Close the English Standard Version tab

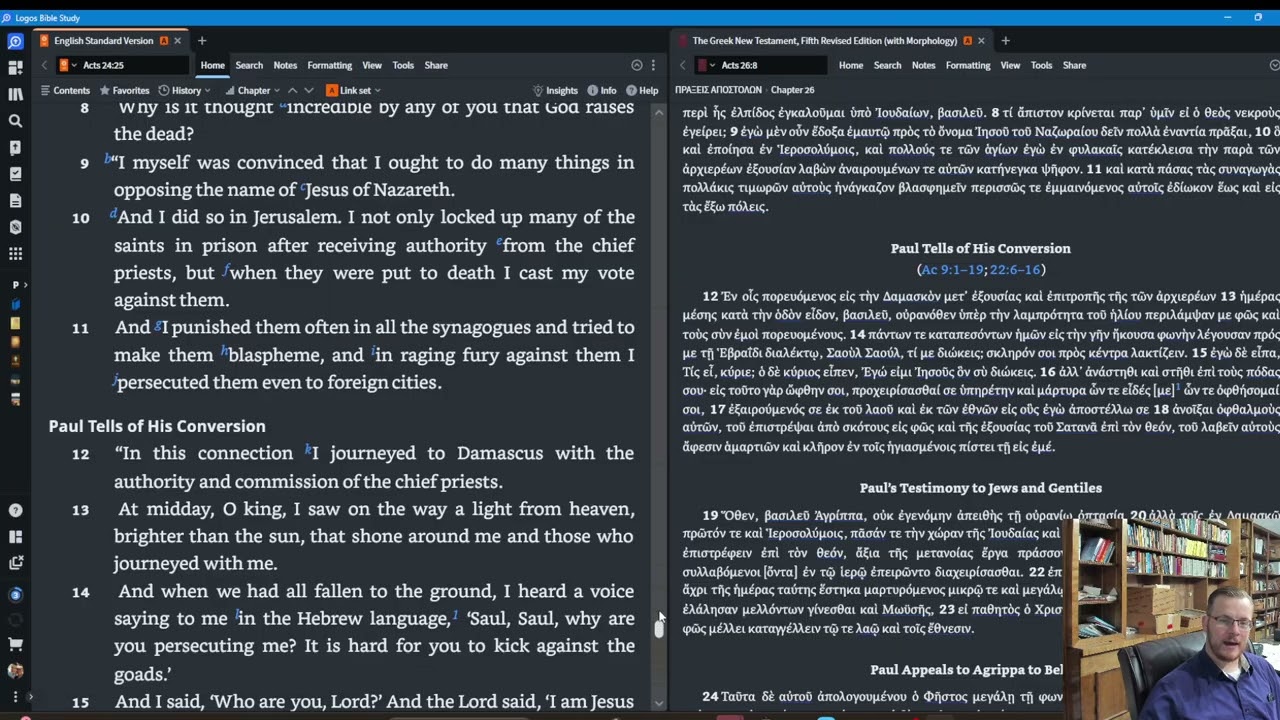(177, 41)
